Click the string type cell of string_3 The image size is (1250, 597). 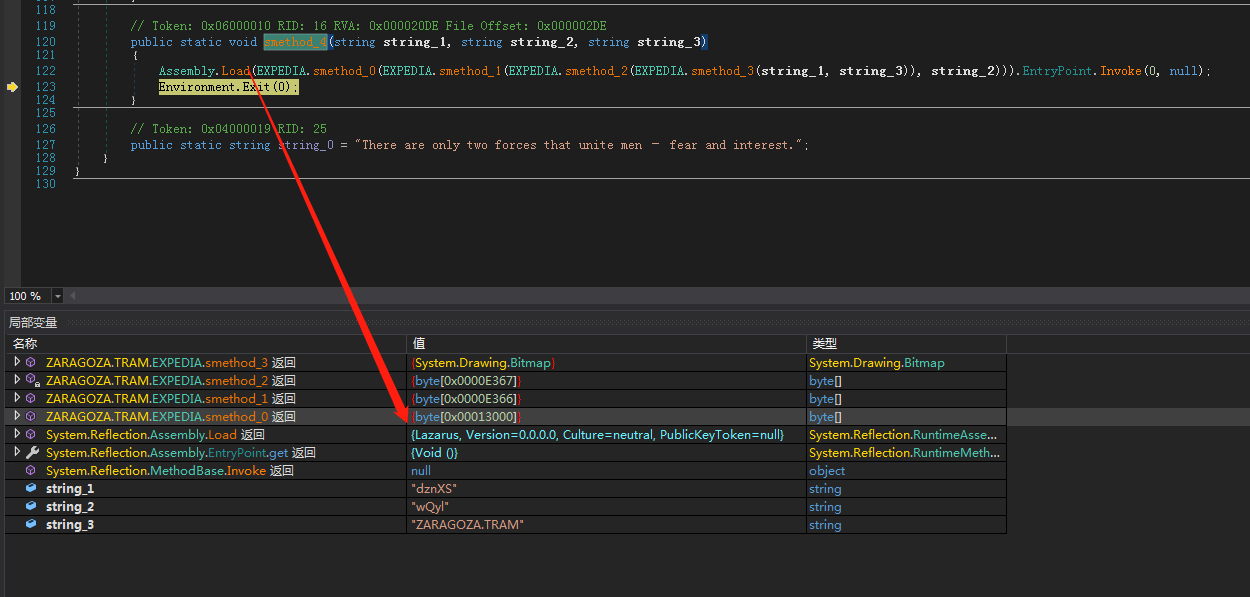coord(906,525)
